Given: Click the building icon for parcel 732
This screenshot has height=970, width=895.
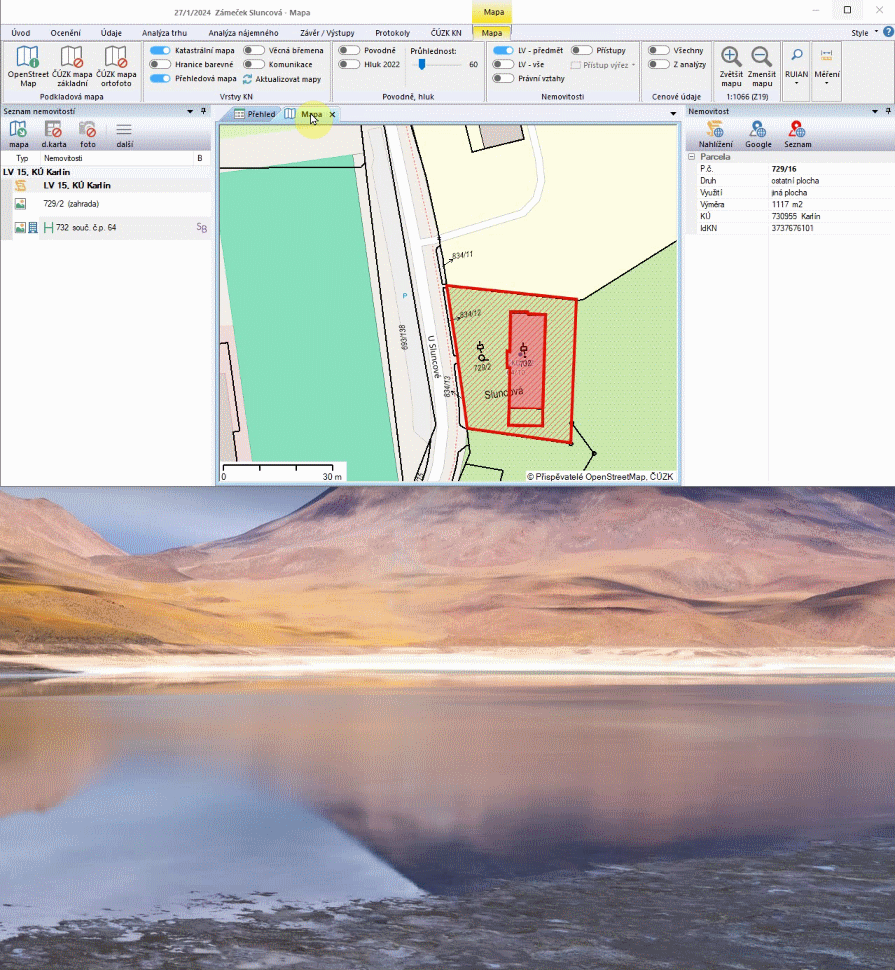Looking at the screenshot, I should (x=33, y=228).
